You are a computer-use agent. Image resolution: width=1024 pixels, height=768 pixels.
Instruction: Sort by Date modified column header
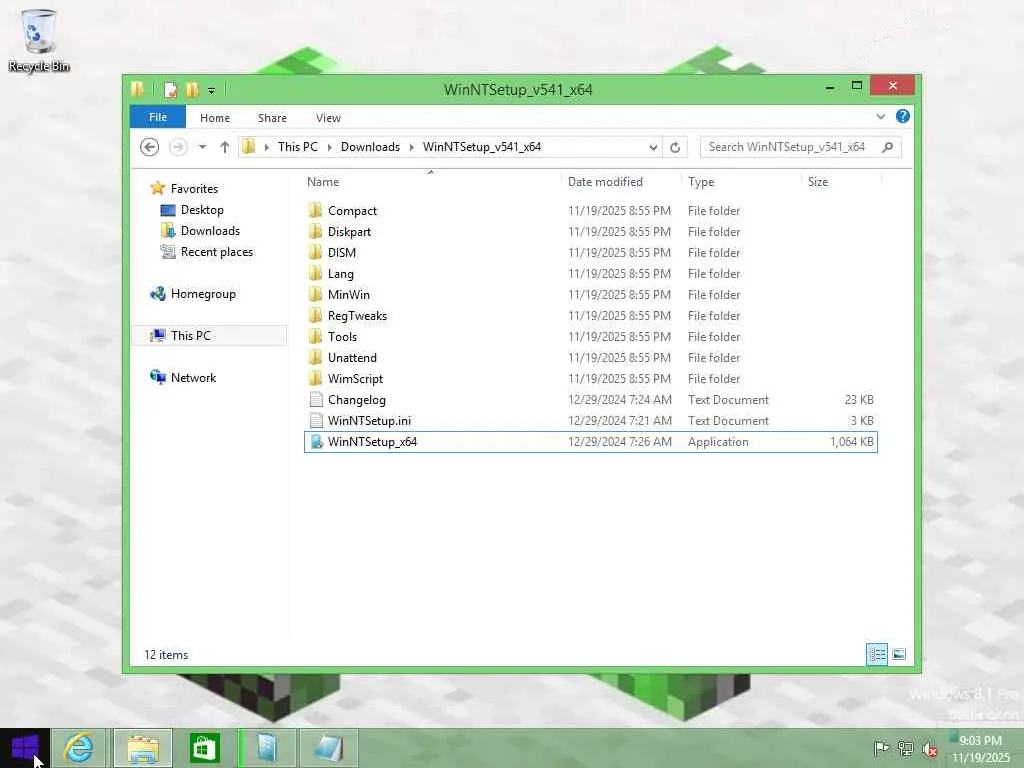(620, 182)
